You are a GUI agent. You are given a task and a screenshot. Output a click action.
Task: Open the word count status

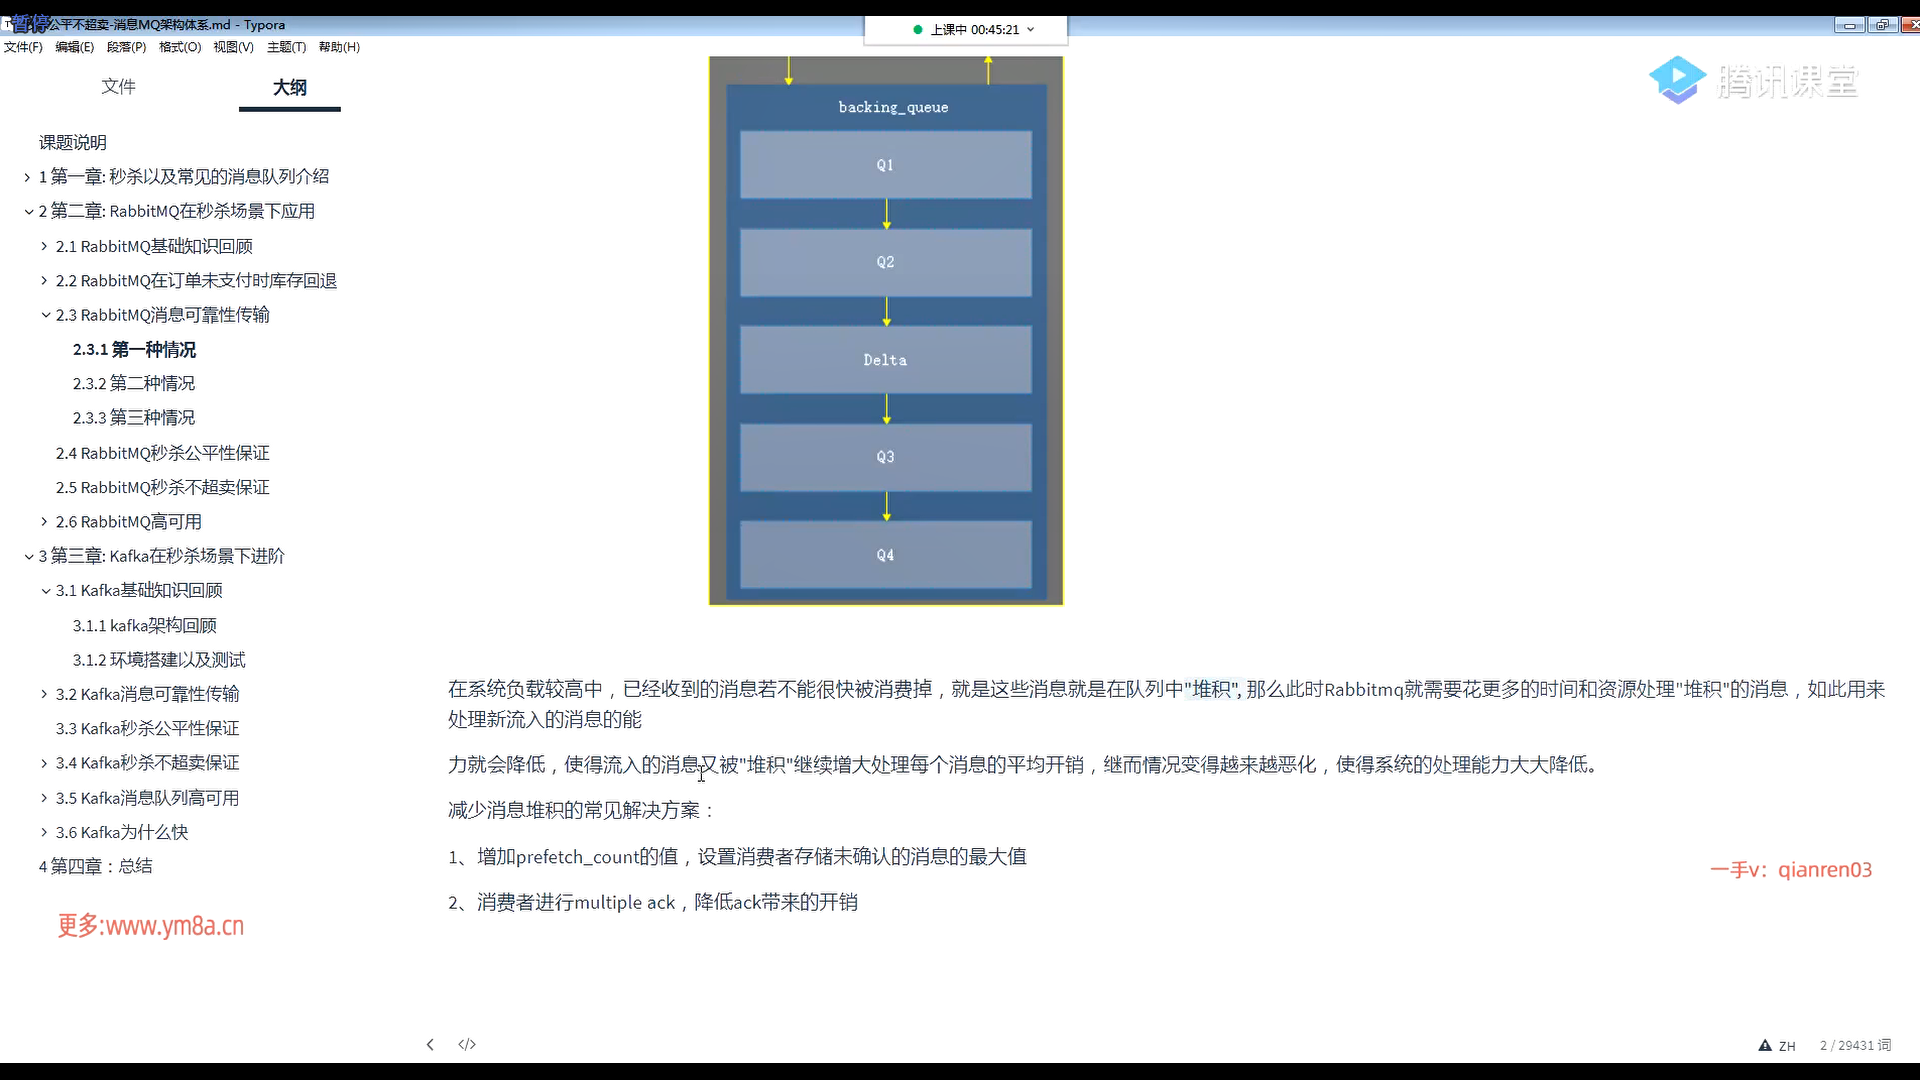[1855, 1045]
